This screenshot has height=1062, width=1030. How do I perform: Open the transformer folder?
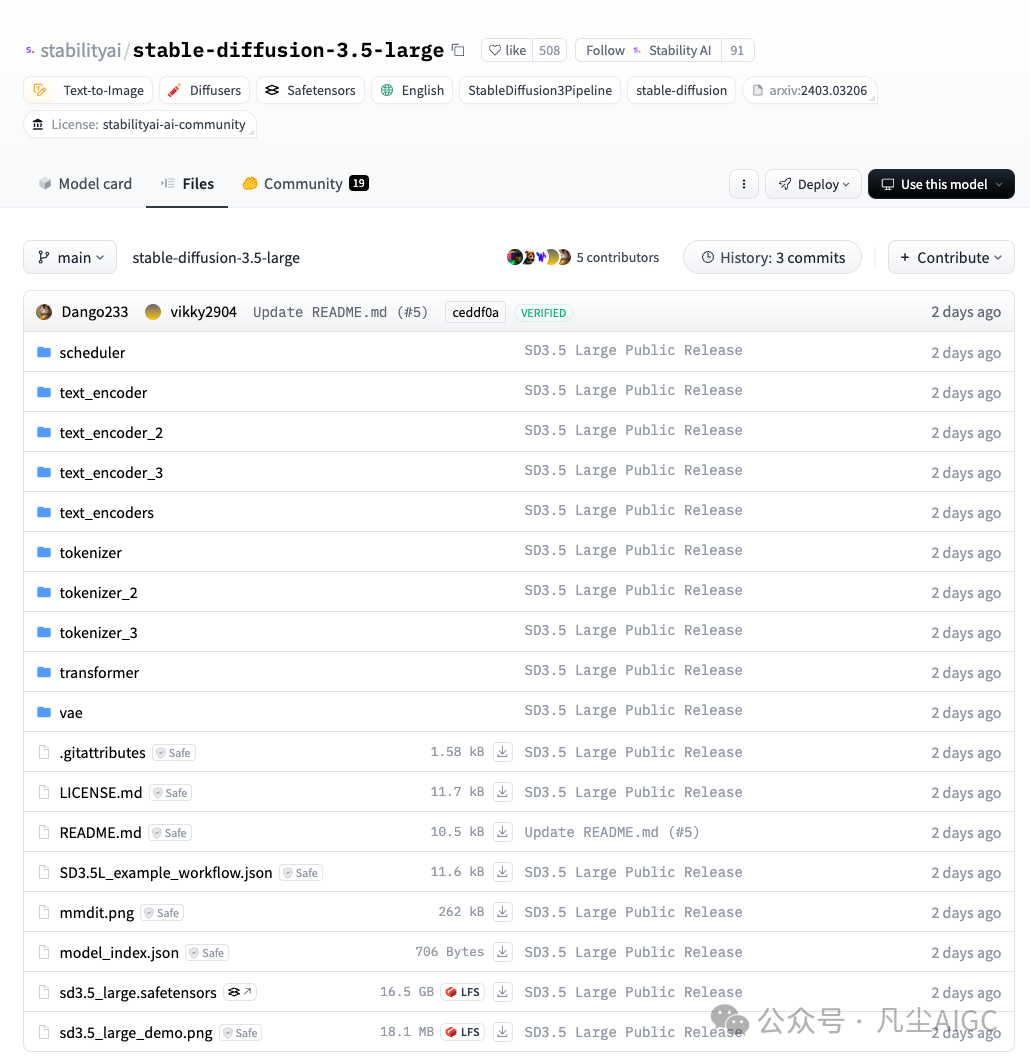pyautogui.click(x=99, y=672)
